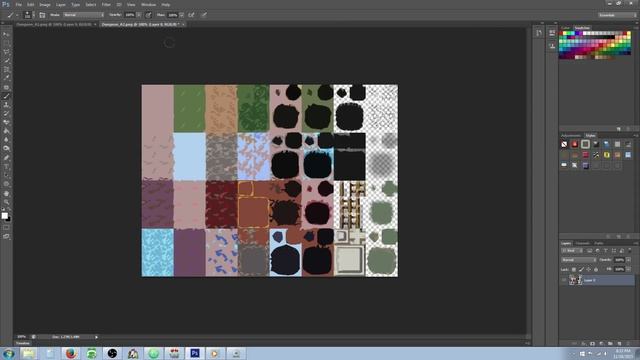Open the Essentials workspace switcher
The image size is (640, 360).
point(618,15)
